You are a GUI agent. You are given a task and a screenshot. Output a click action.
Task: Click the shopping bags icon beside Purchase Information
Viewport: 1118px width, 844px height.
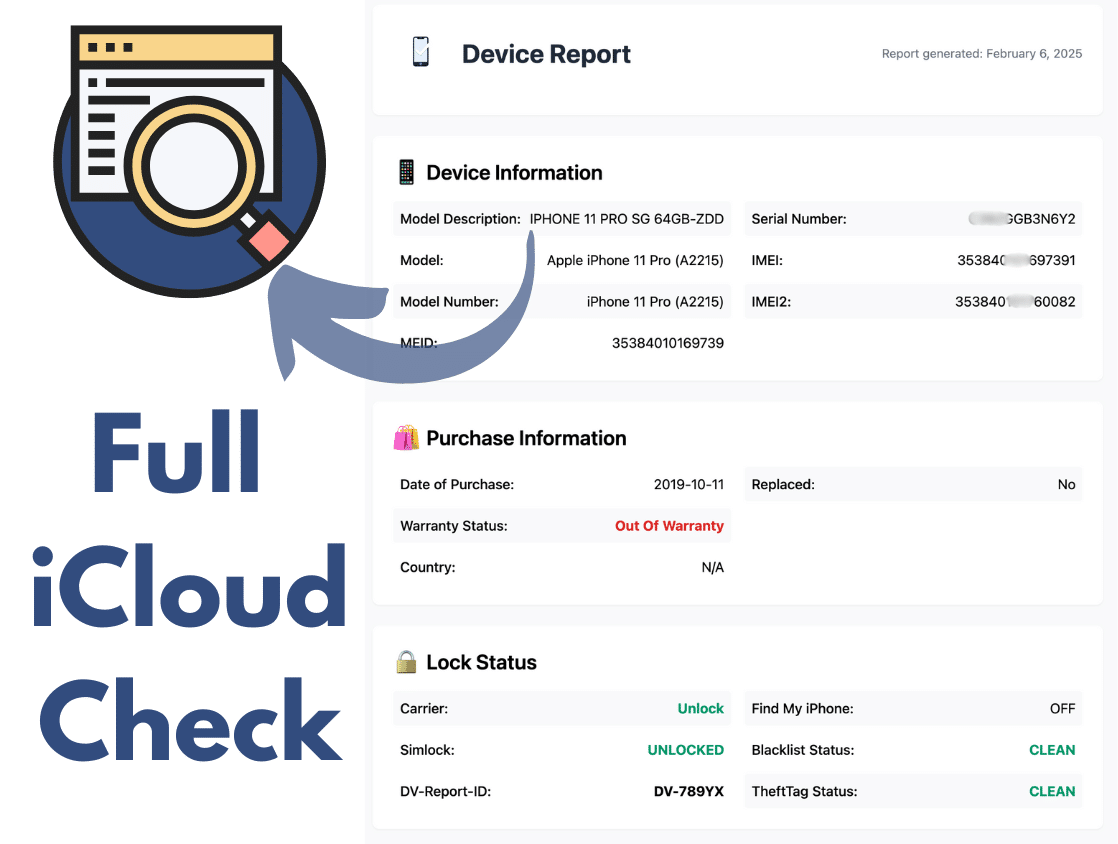406,438
